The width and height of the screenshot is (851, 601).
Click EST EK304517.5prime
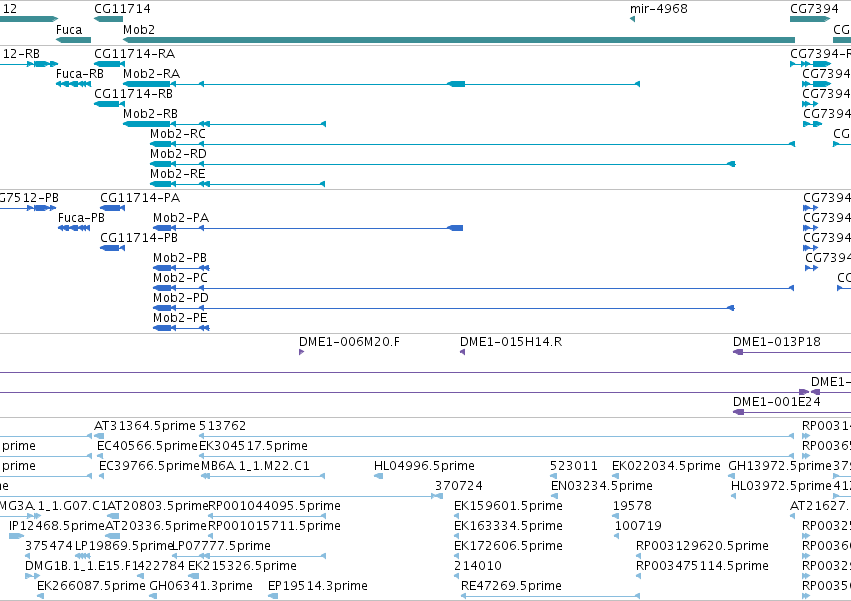(497, 456)
